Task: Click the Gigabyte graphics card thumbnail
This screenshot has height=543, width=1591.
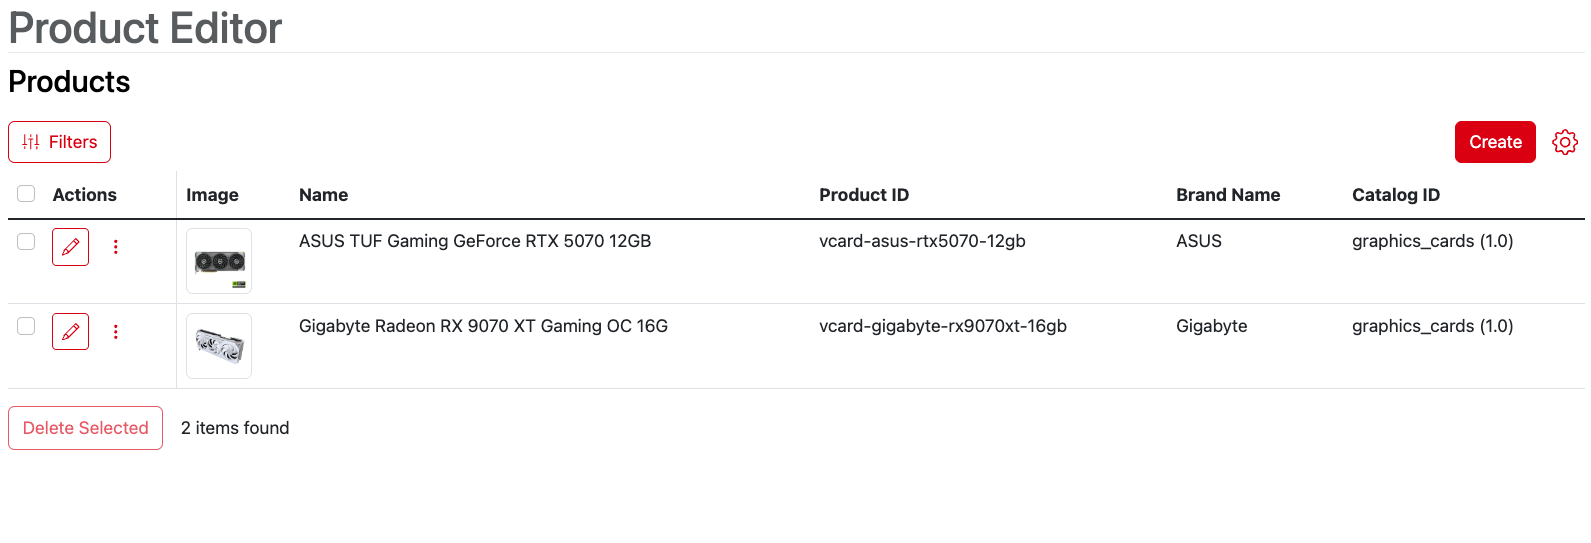Action: [x=219, y=346]
